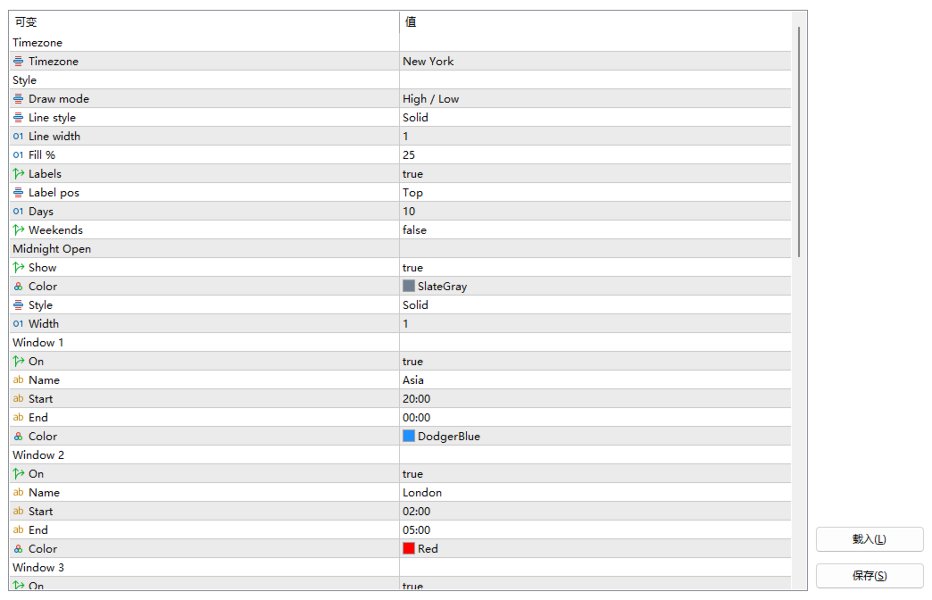
Task: Pick the DodgerBlue color swatch
Action: coord(409,436)
